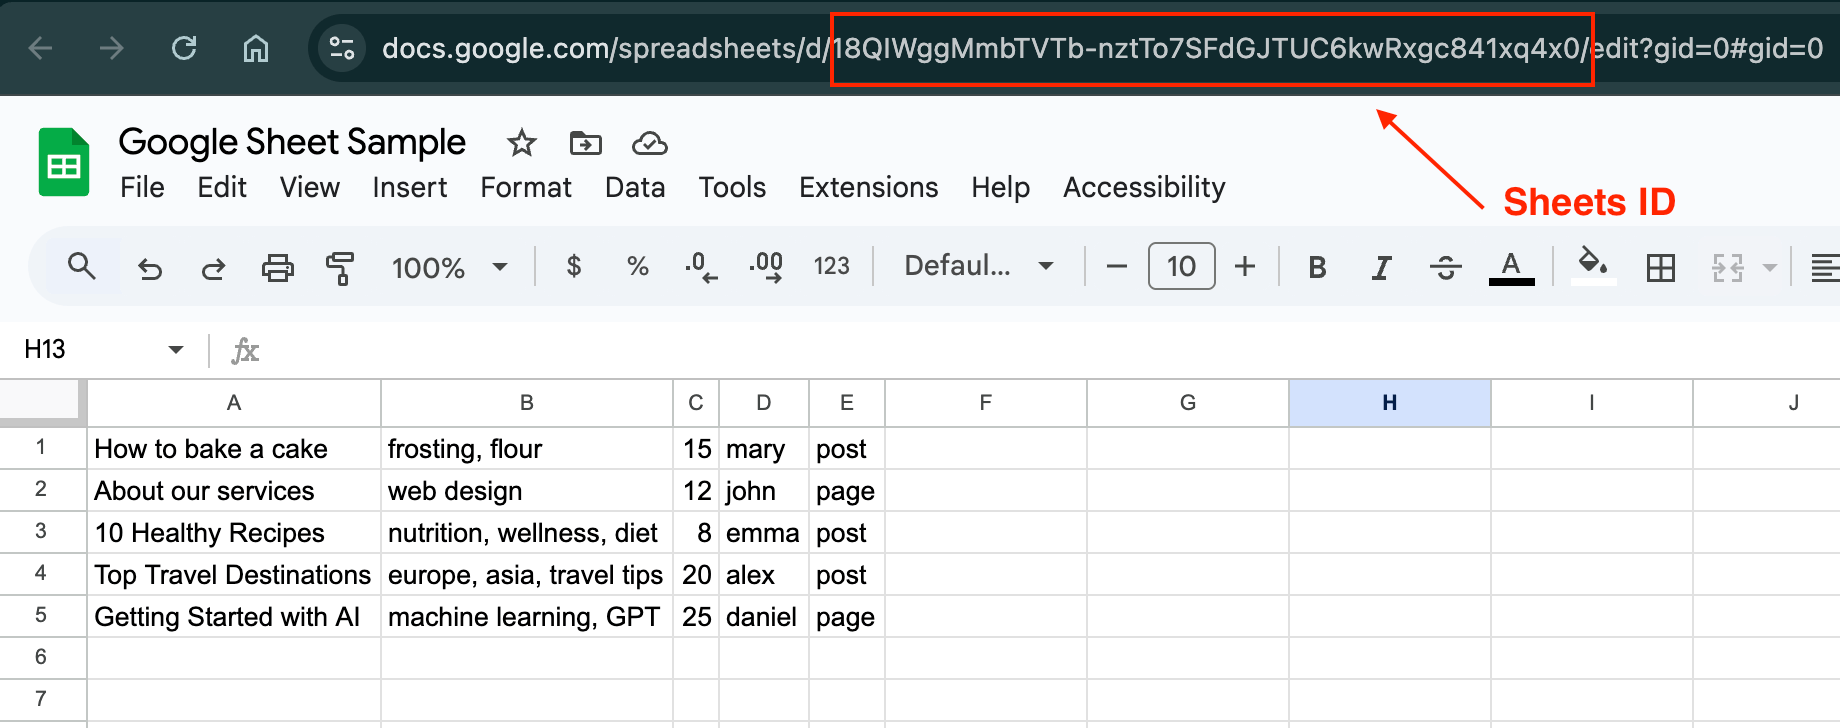Image resolution: width=1840 pixels, height=728 pixels.
Task: Expand the merge cells dropdown arrow
Action: point(1770,267)
